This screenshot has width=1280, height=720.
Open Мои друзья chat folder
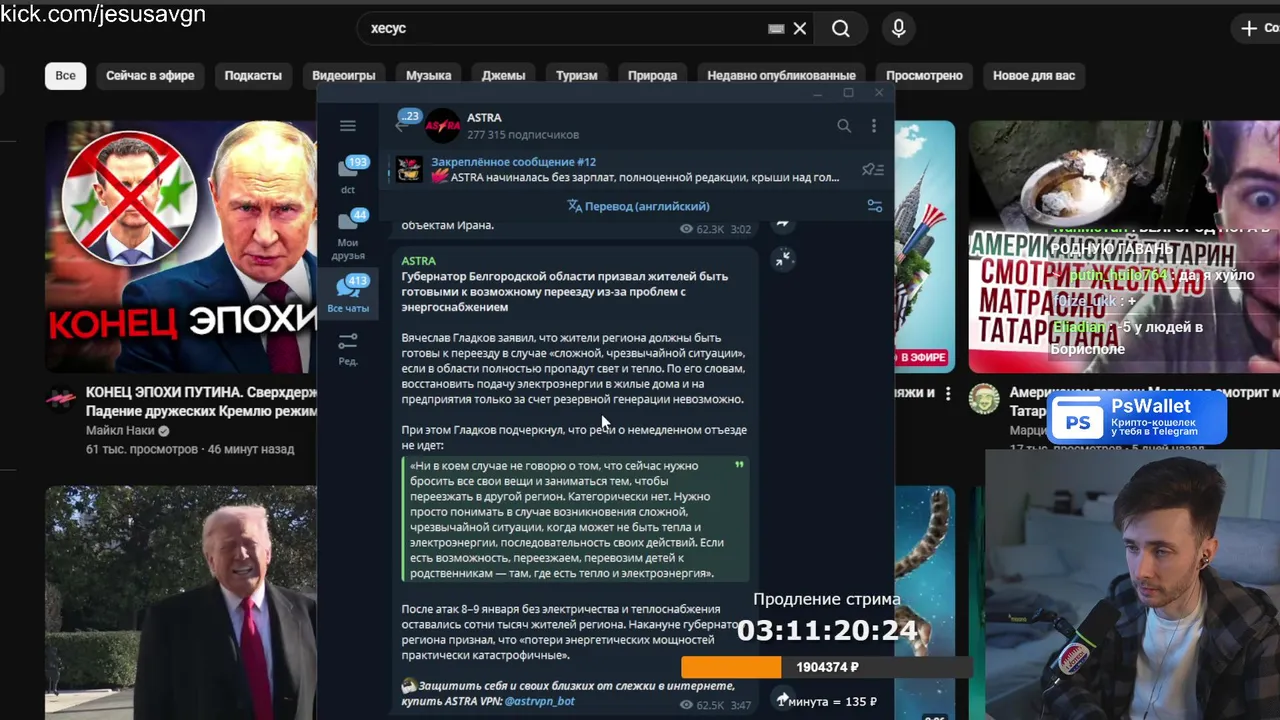click(348, 235)
